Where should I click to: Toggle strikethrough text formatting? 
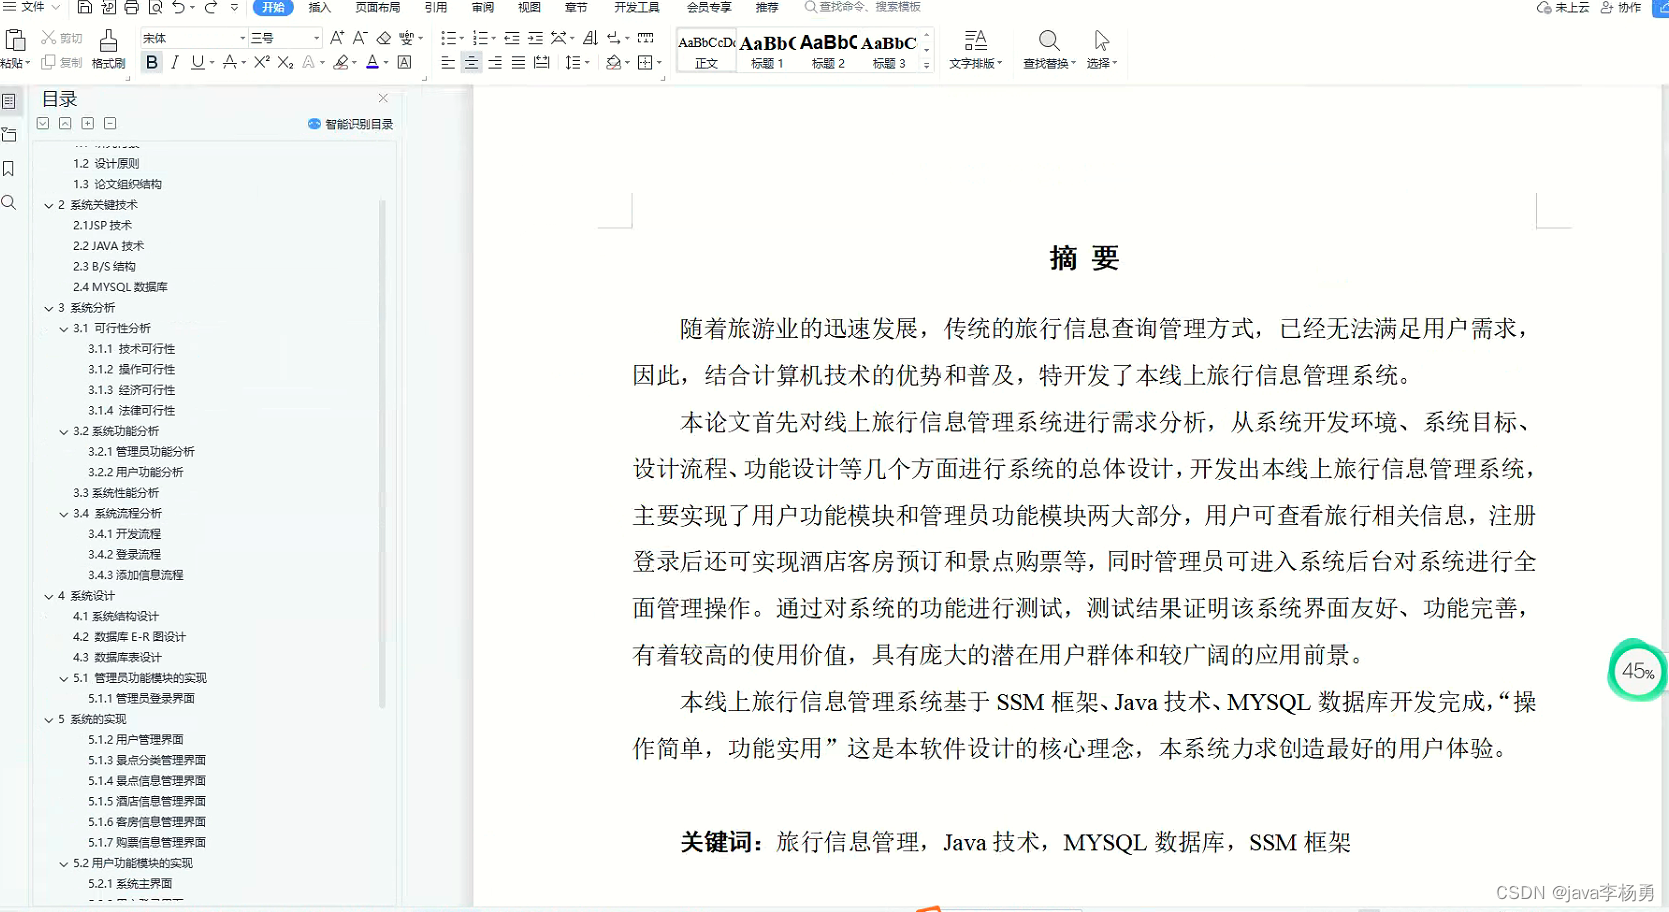[230, 62]
